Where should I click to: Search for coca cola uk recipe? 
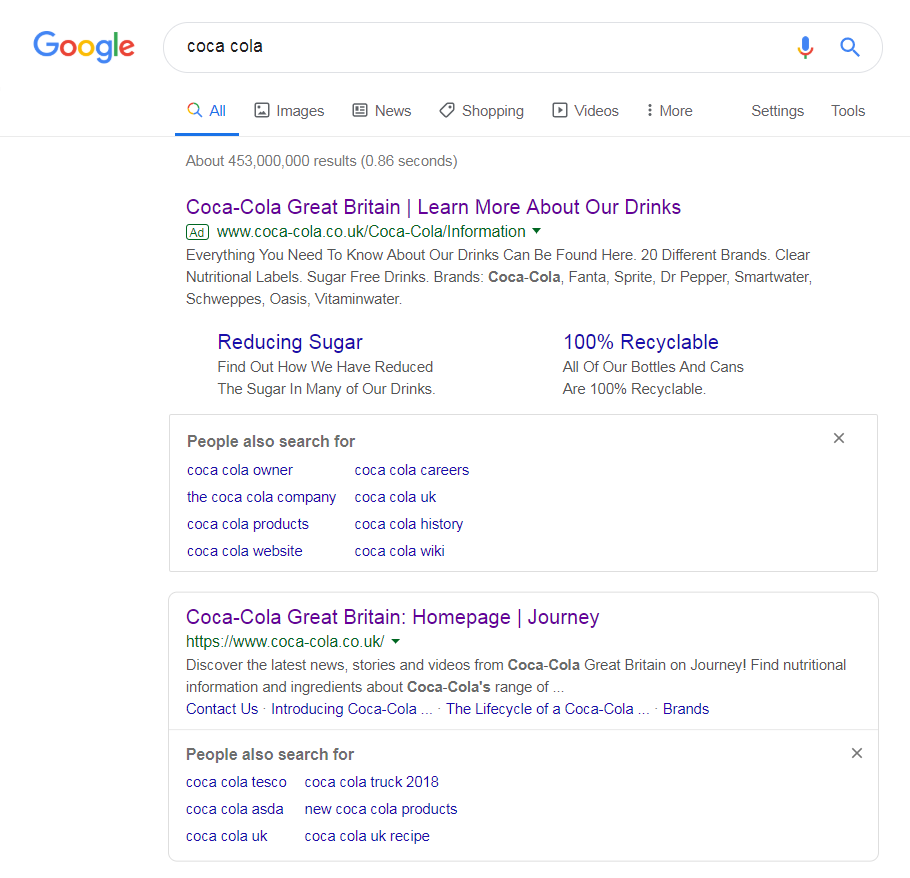[x=367, y=836]
